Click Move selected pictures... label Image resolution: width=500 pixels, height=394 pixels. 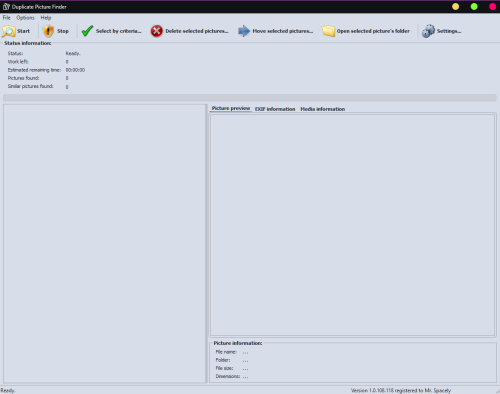click(x=283, y=31)
